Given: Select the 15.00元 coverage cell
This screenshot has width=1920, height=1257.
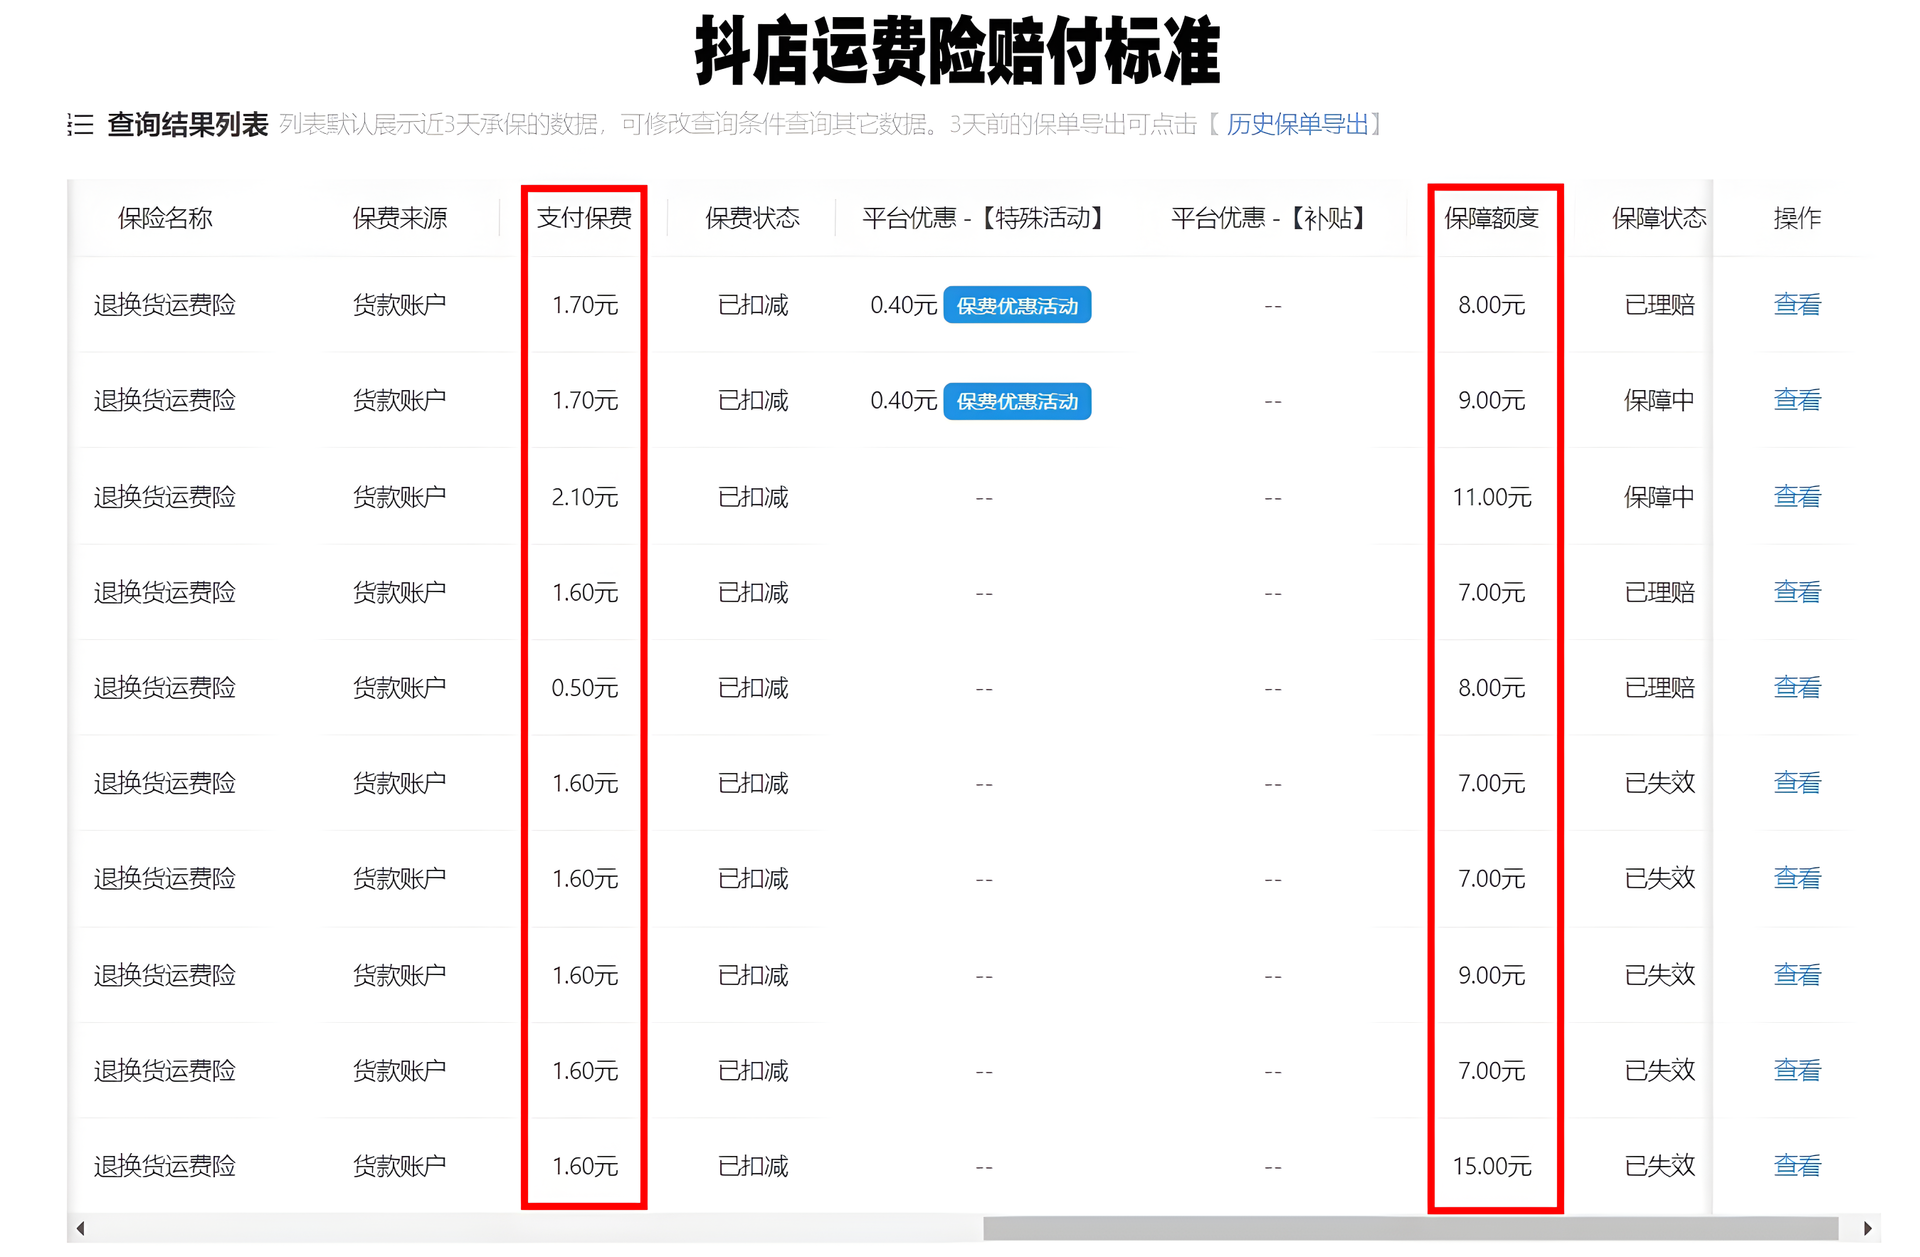Looking at the screenshot, I should point(1492,1166).
